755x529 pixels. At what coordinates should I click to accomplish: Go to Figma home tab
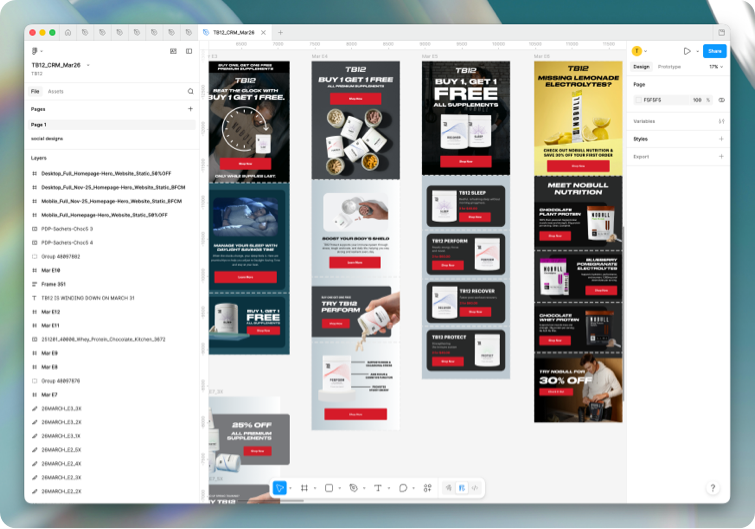pyautogui.click(x=68, y=33)
